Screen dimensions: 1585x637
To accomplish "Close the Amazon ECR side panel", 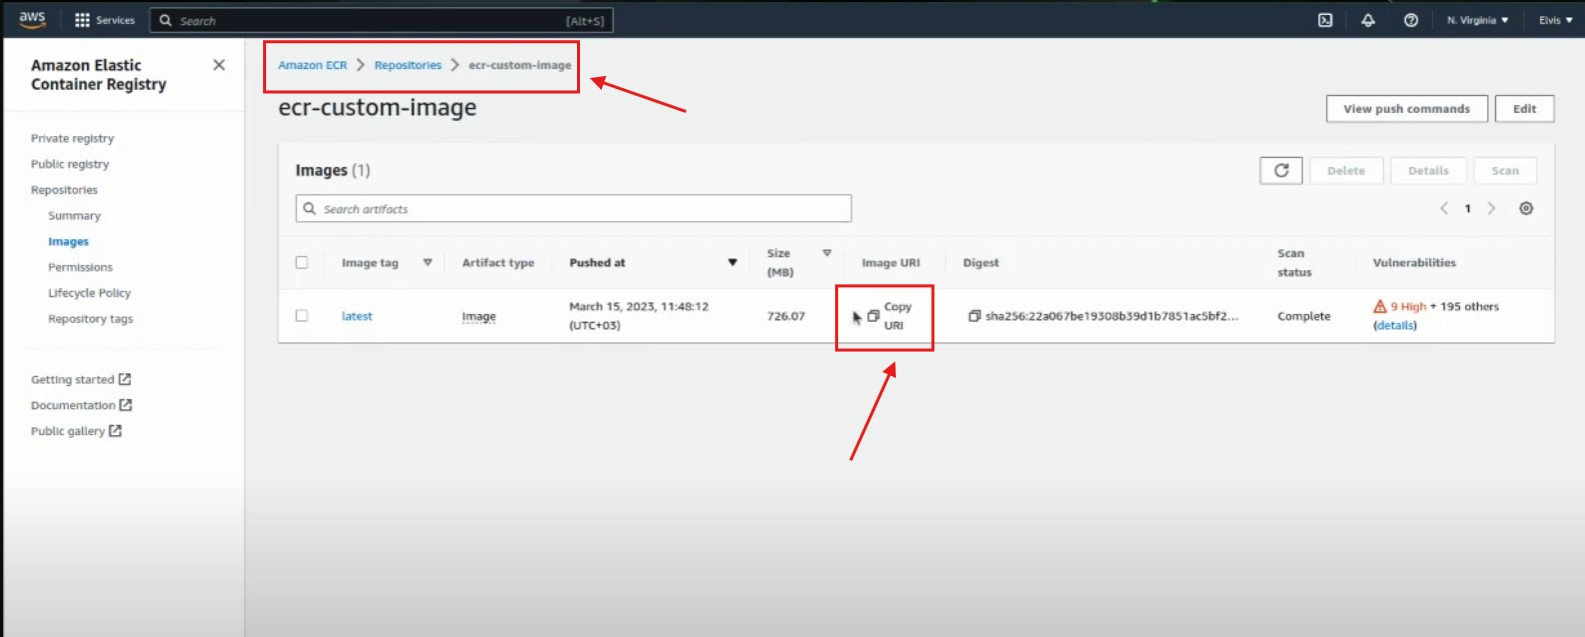I will pos(219,65).
